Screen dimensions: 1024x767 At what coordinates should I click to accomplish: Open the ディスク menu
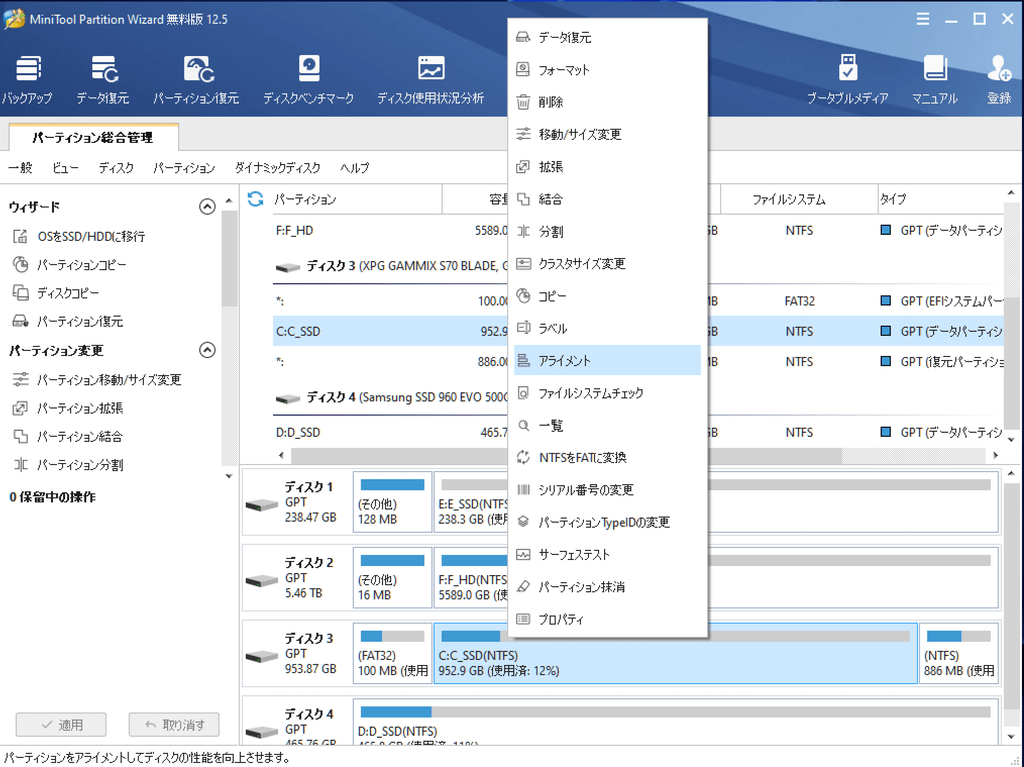(x=116, y=168)
